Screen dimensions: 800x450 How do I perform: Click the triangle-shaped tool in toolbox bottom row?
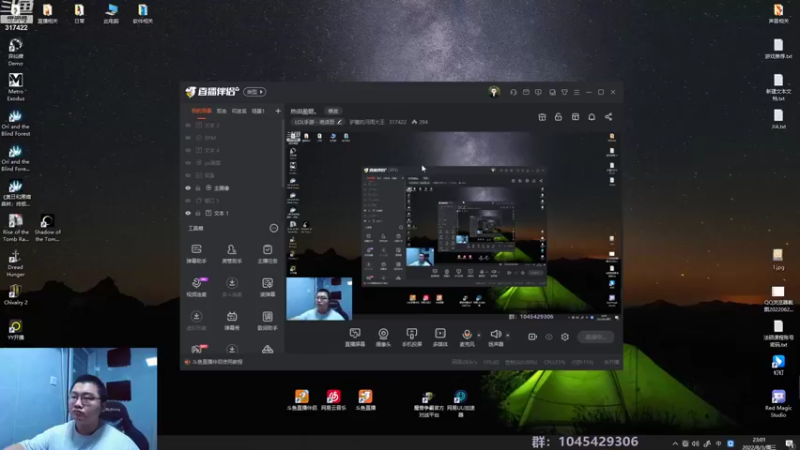click(x=267, y=349)
